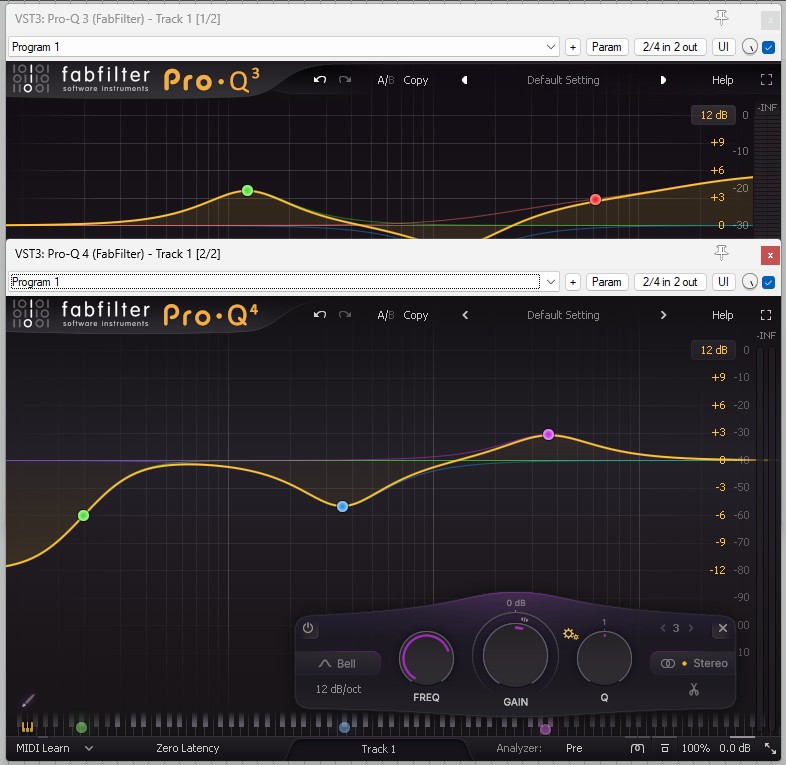This screenshot has height=765, width=786.
Task: Open 12 dB/oct slope dropdown
Action: point(338,689)
